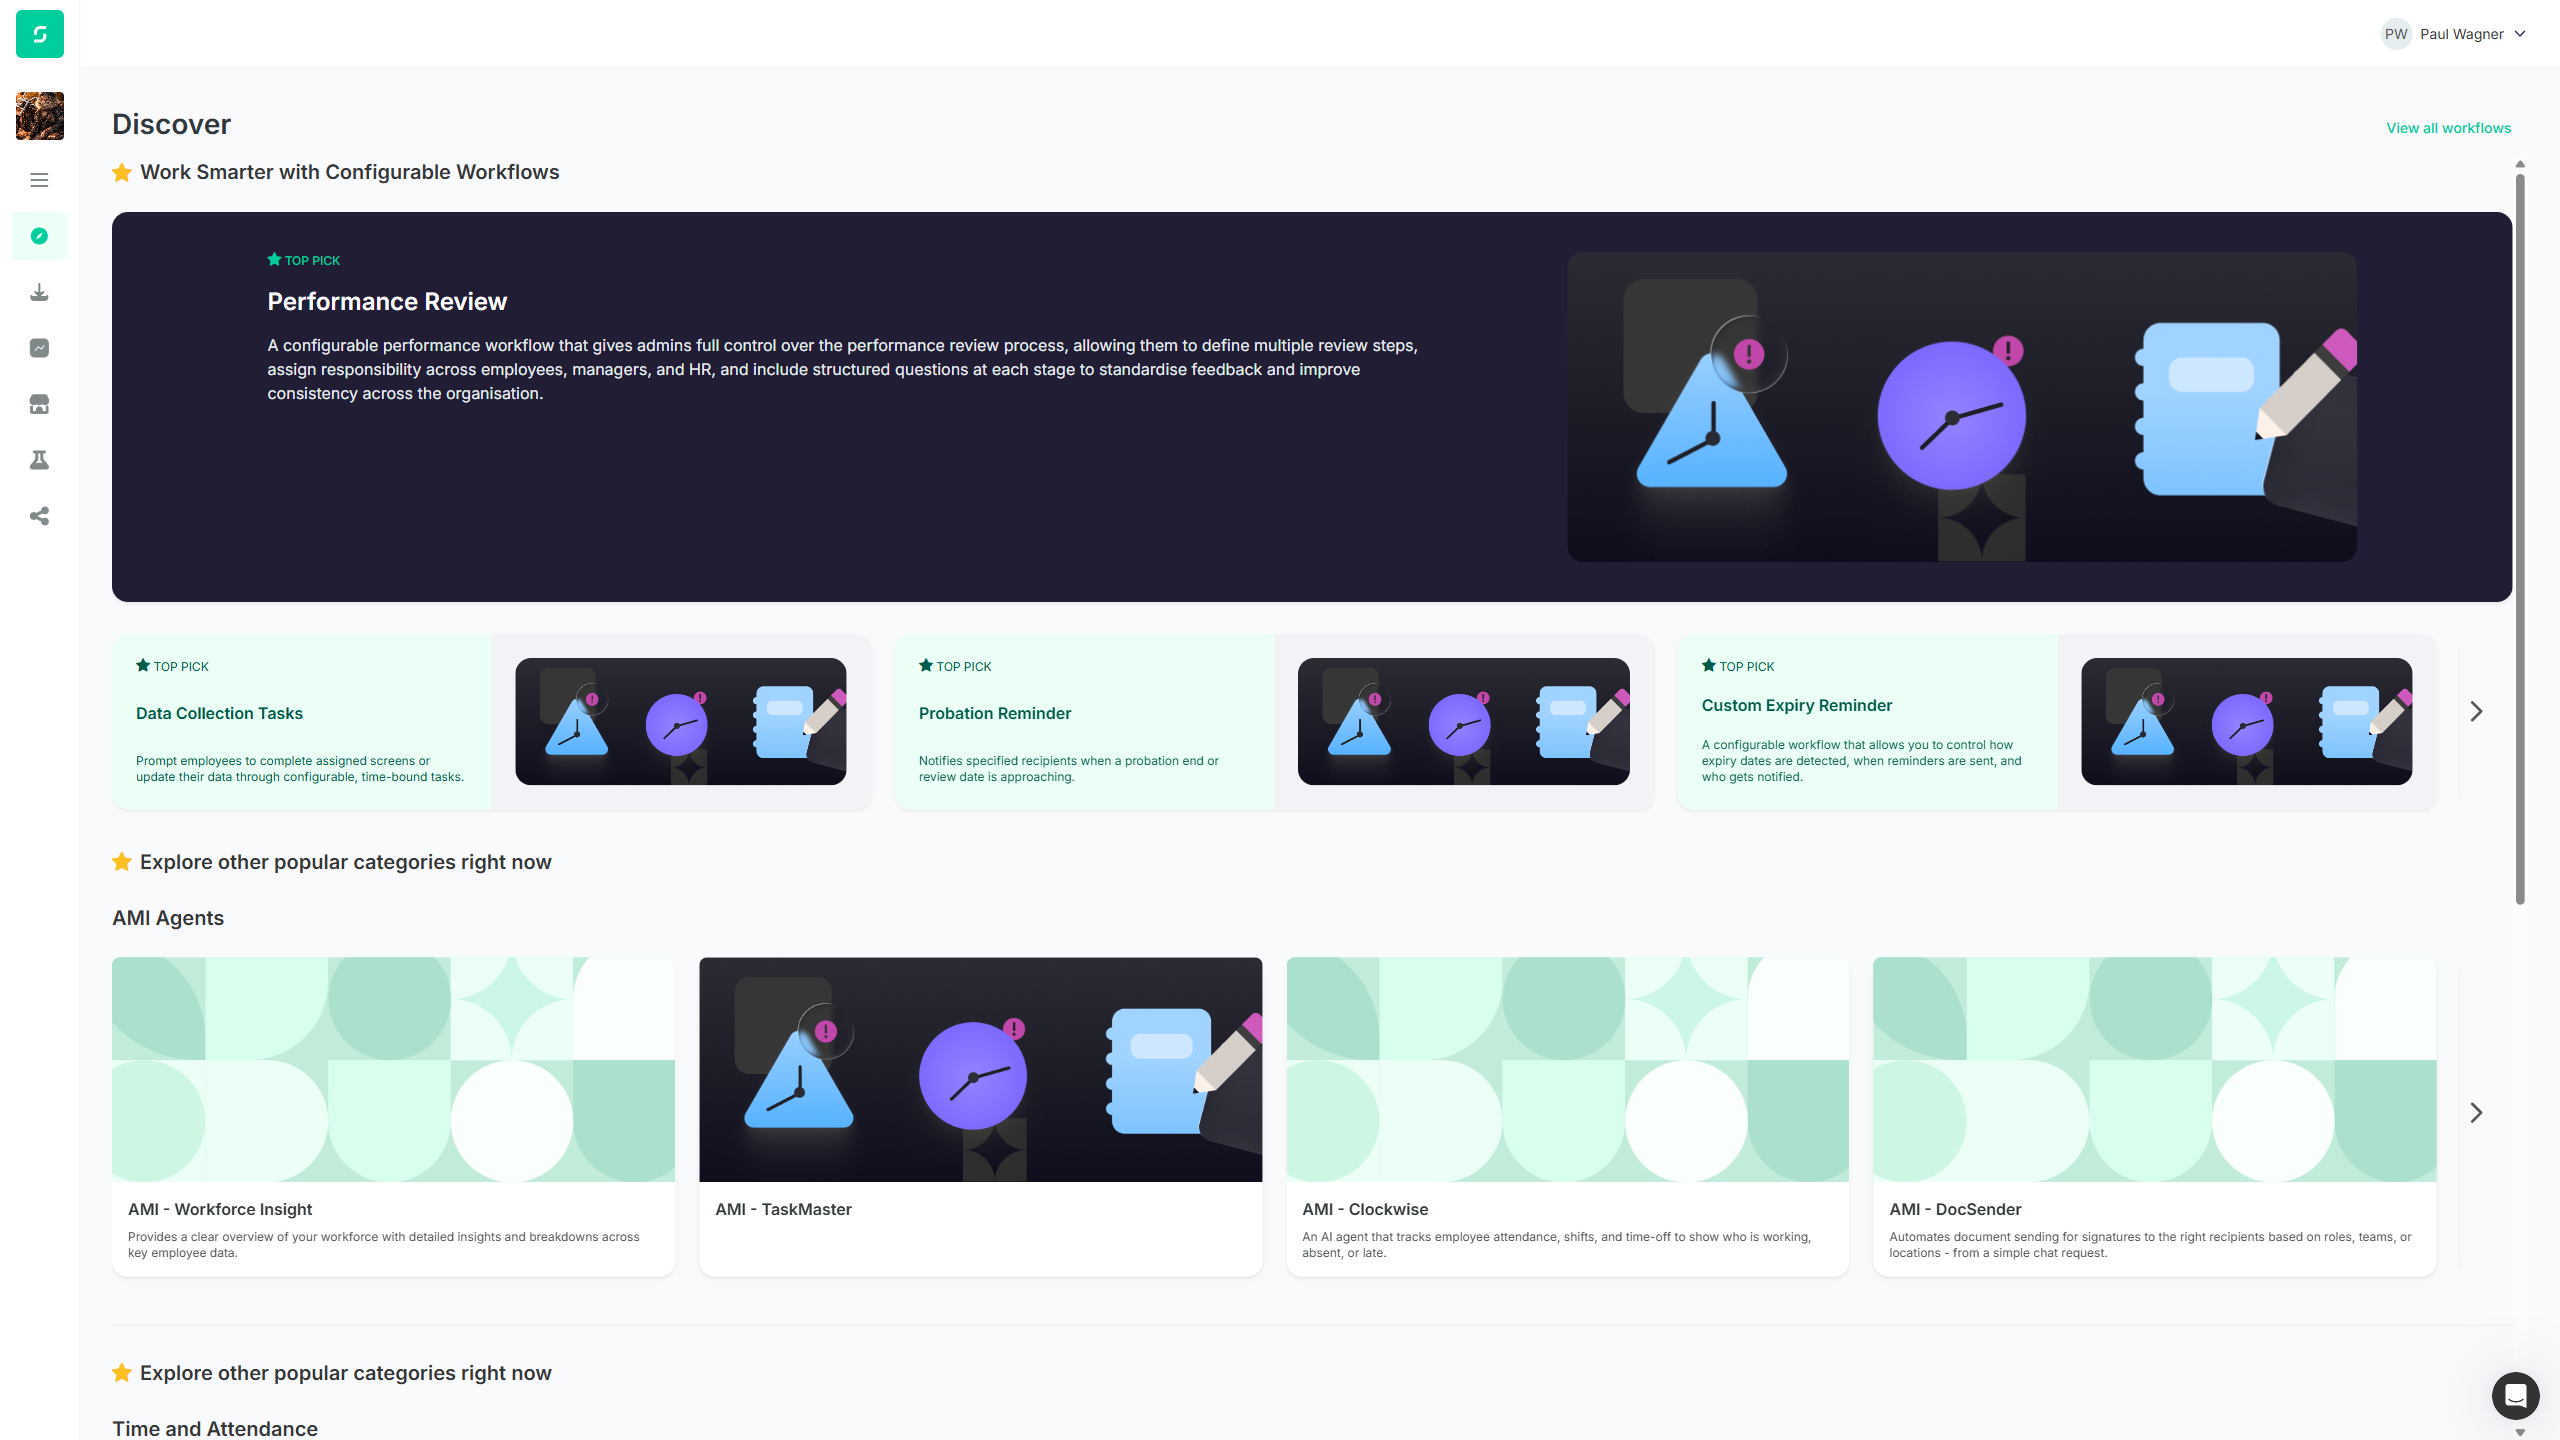Click the PW user avatar
The width and height of the screenshot is (2560, 1440).
(2396, 34)
